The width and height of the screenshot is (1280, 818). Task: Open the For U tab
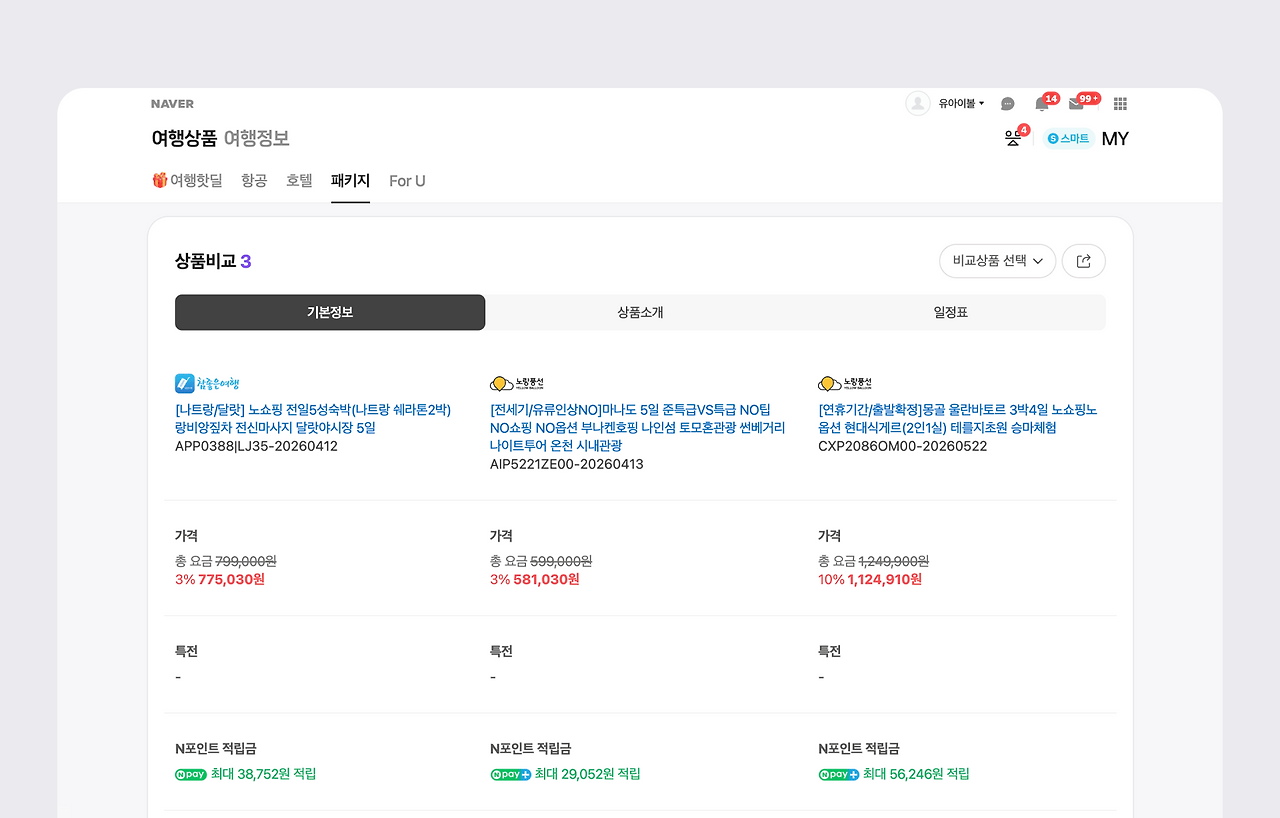click(407, 181)
